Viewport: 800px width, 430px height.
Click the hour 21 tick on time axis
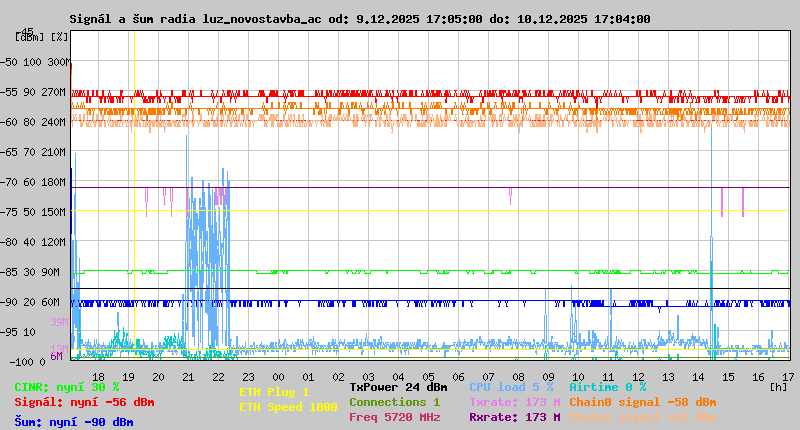(x=188, y=375)
